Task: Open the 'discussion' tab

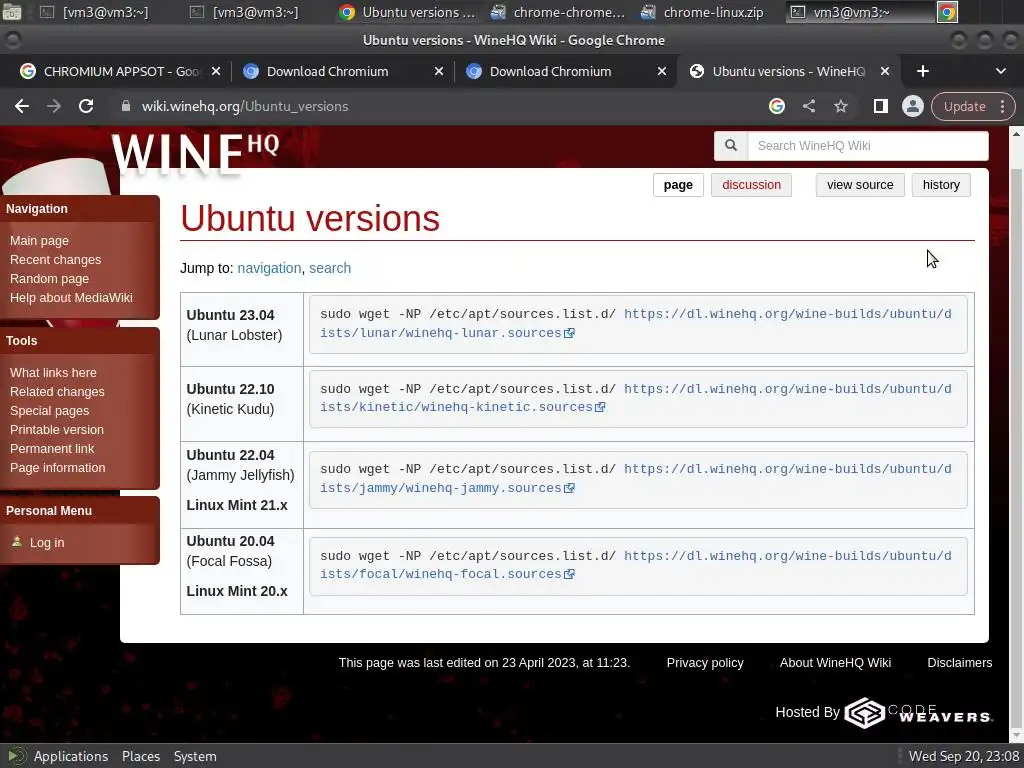Action: [x=751, y=185]
